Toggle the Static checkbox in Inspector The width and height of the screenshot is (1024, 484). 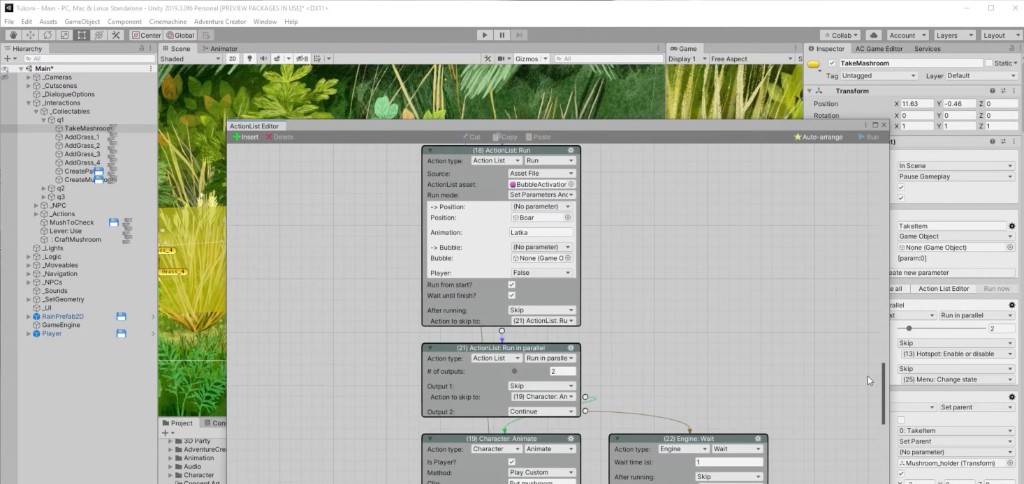pyautogui.click(x=988, y=63)
